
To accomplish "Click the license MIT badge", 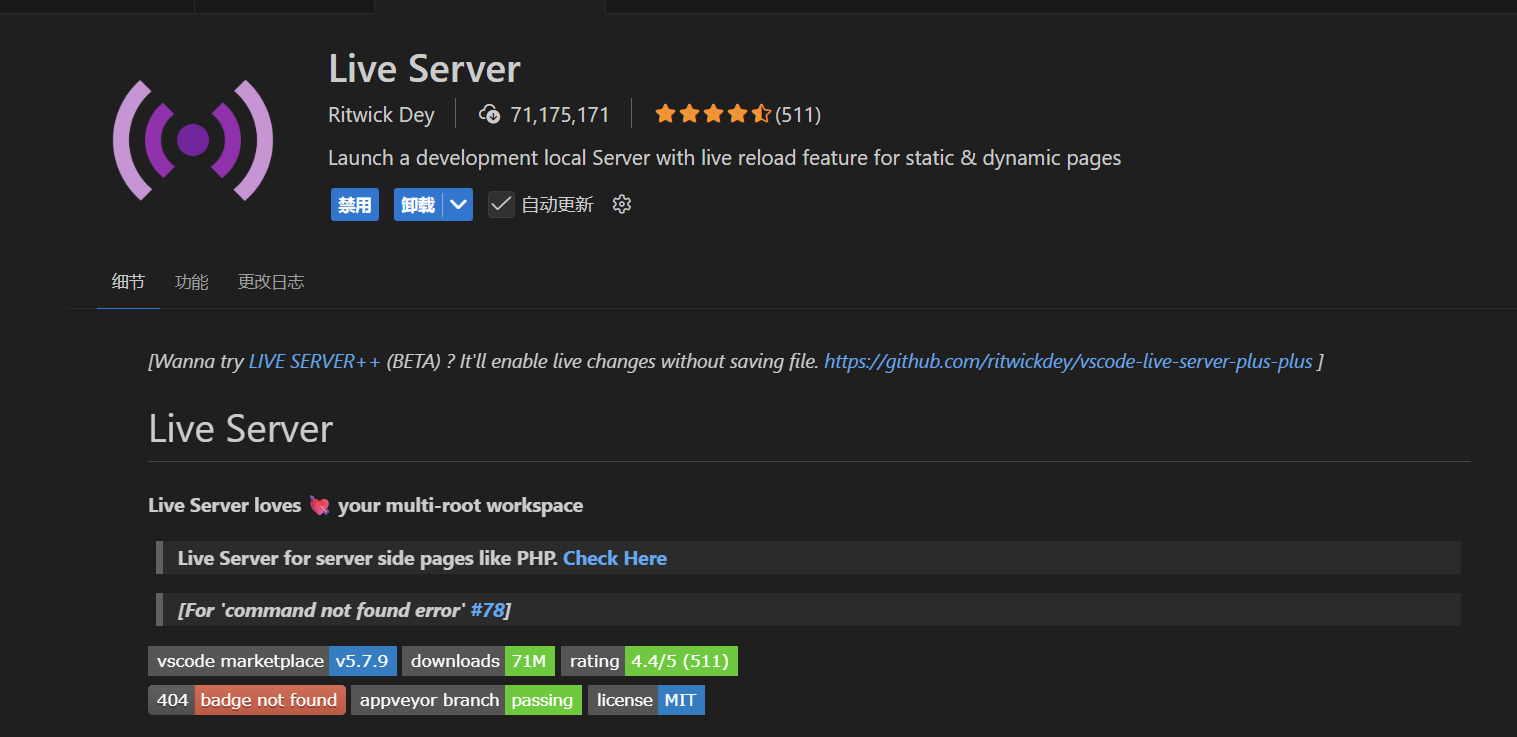I will tap(646, 700).
